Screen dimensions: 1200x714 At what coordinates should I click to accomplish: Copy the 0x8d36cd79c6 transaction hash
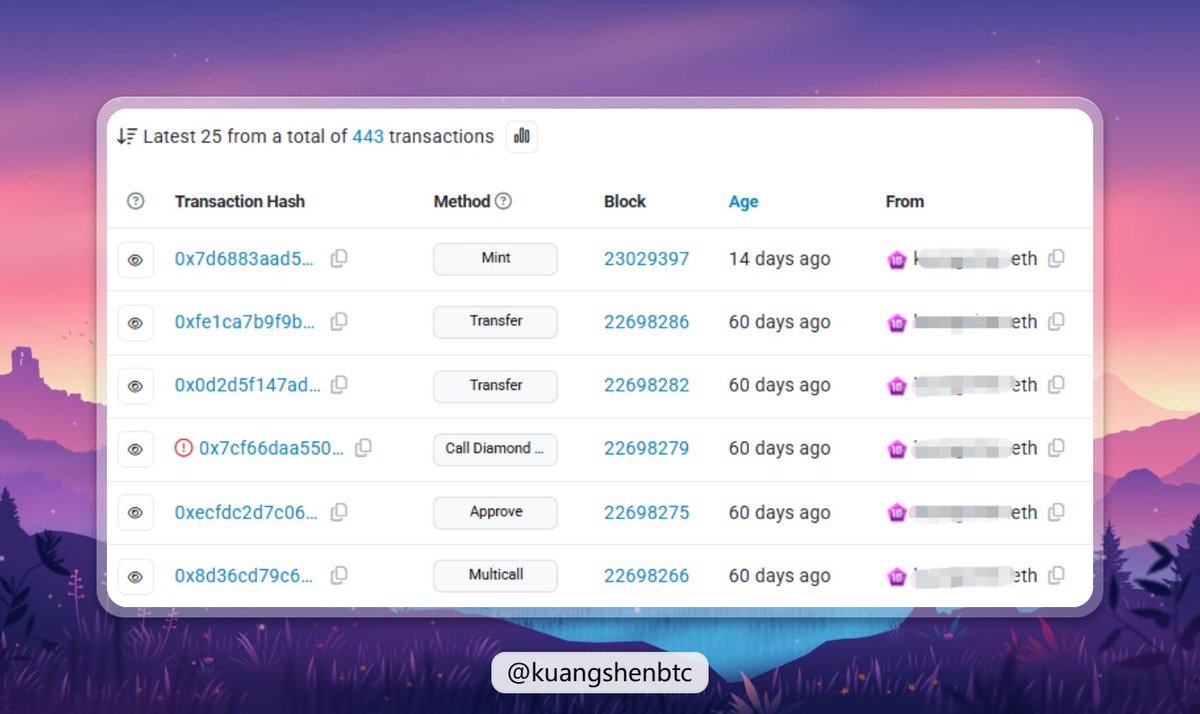pos(339,575)
